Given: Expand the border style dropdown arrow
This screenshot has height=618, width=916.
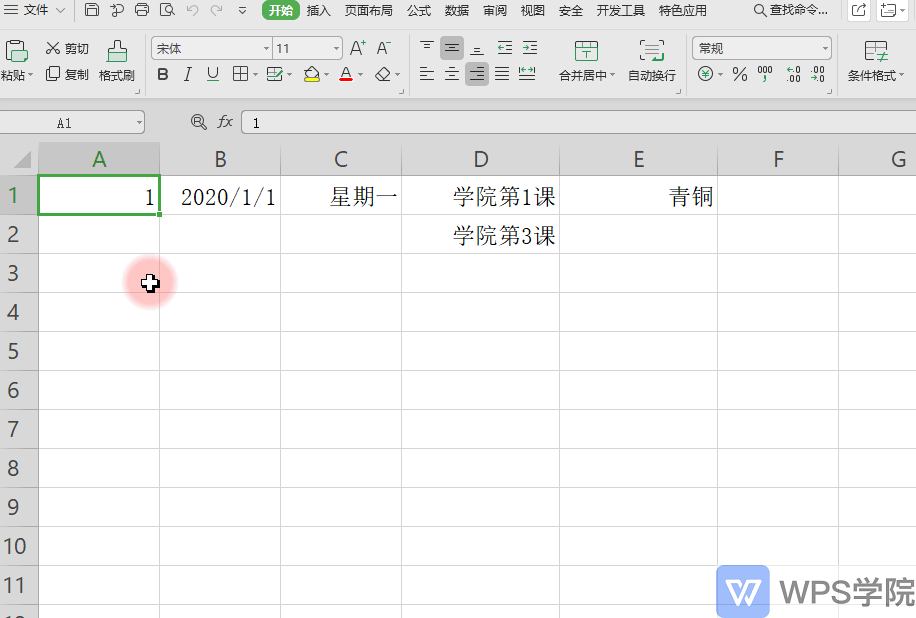Looking at the screenshot, I should (255, 75).
